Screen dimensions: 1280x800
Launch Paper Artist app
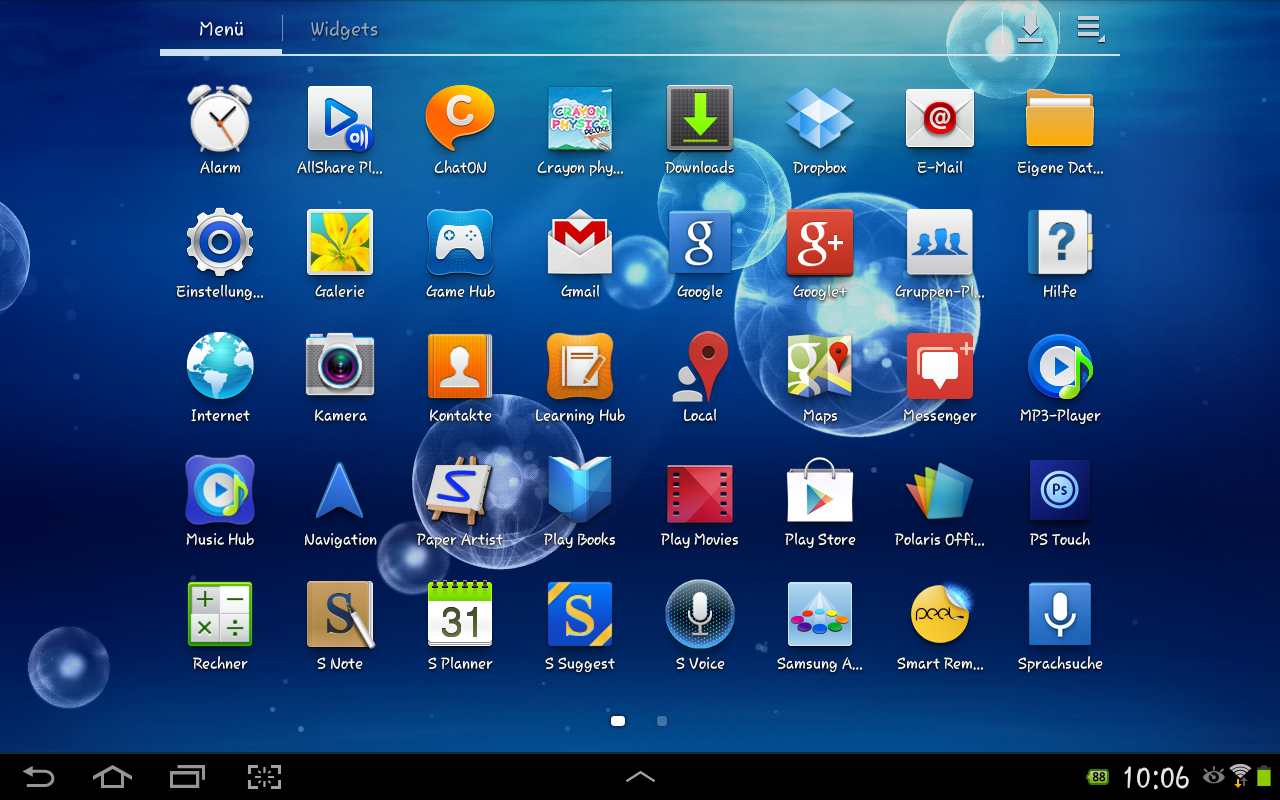pyautogui.click(x=460, y=491)
